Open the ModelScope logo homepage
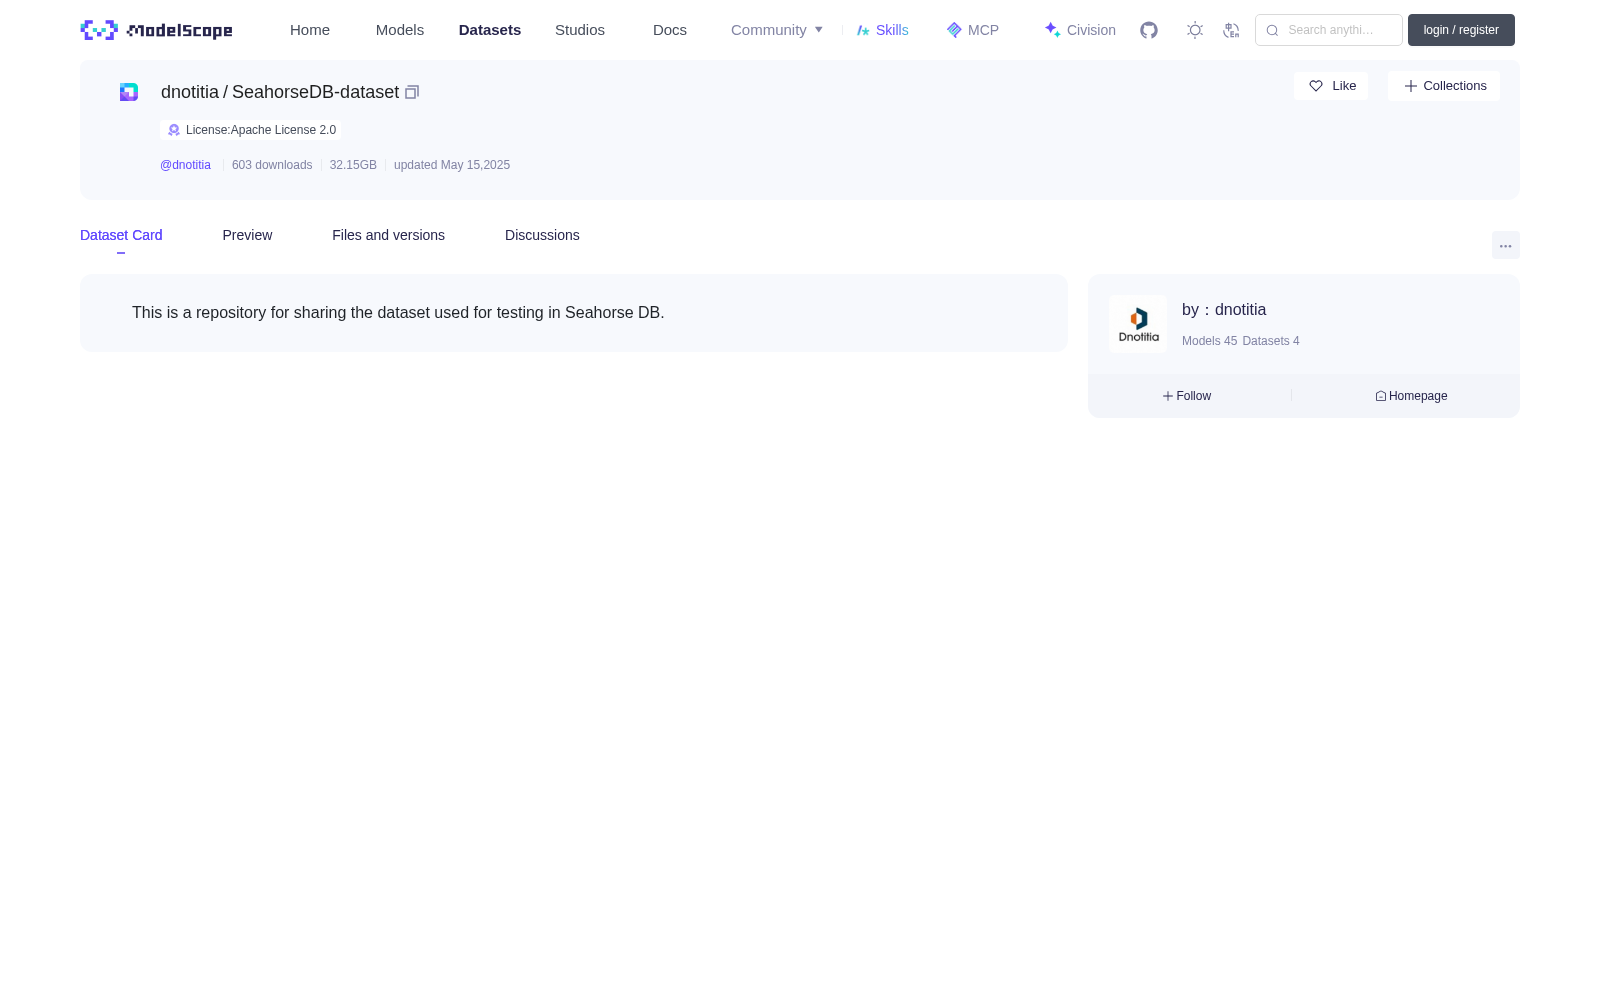Image resolution: width=1600 pixels, height=1000 pixels. [156, 30]
